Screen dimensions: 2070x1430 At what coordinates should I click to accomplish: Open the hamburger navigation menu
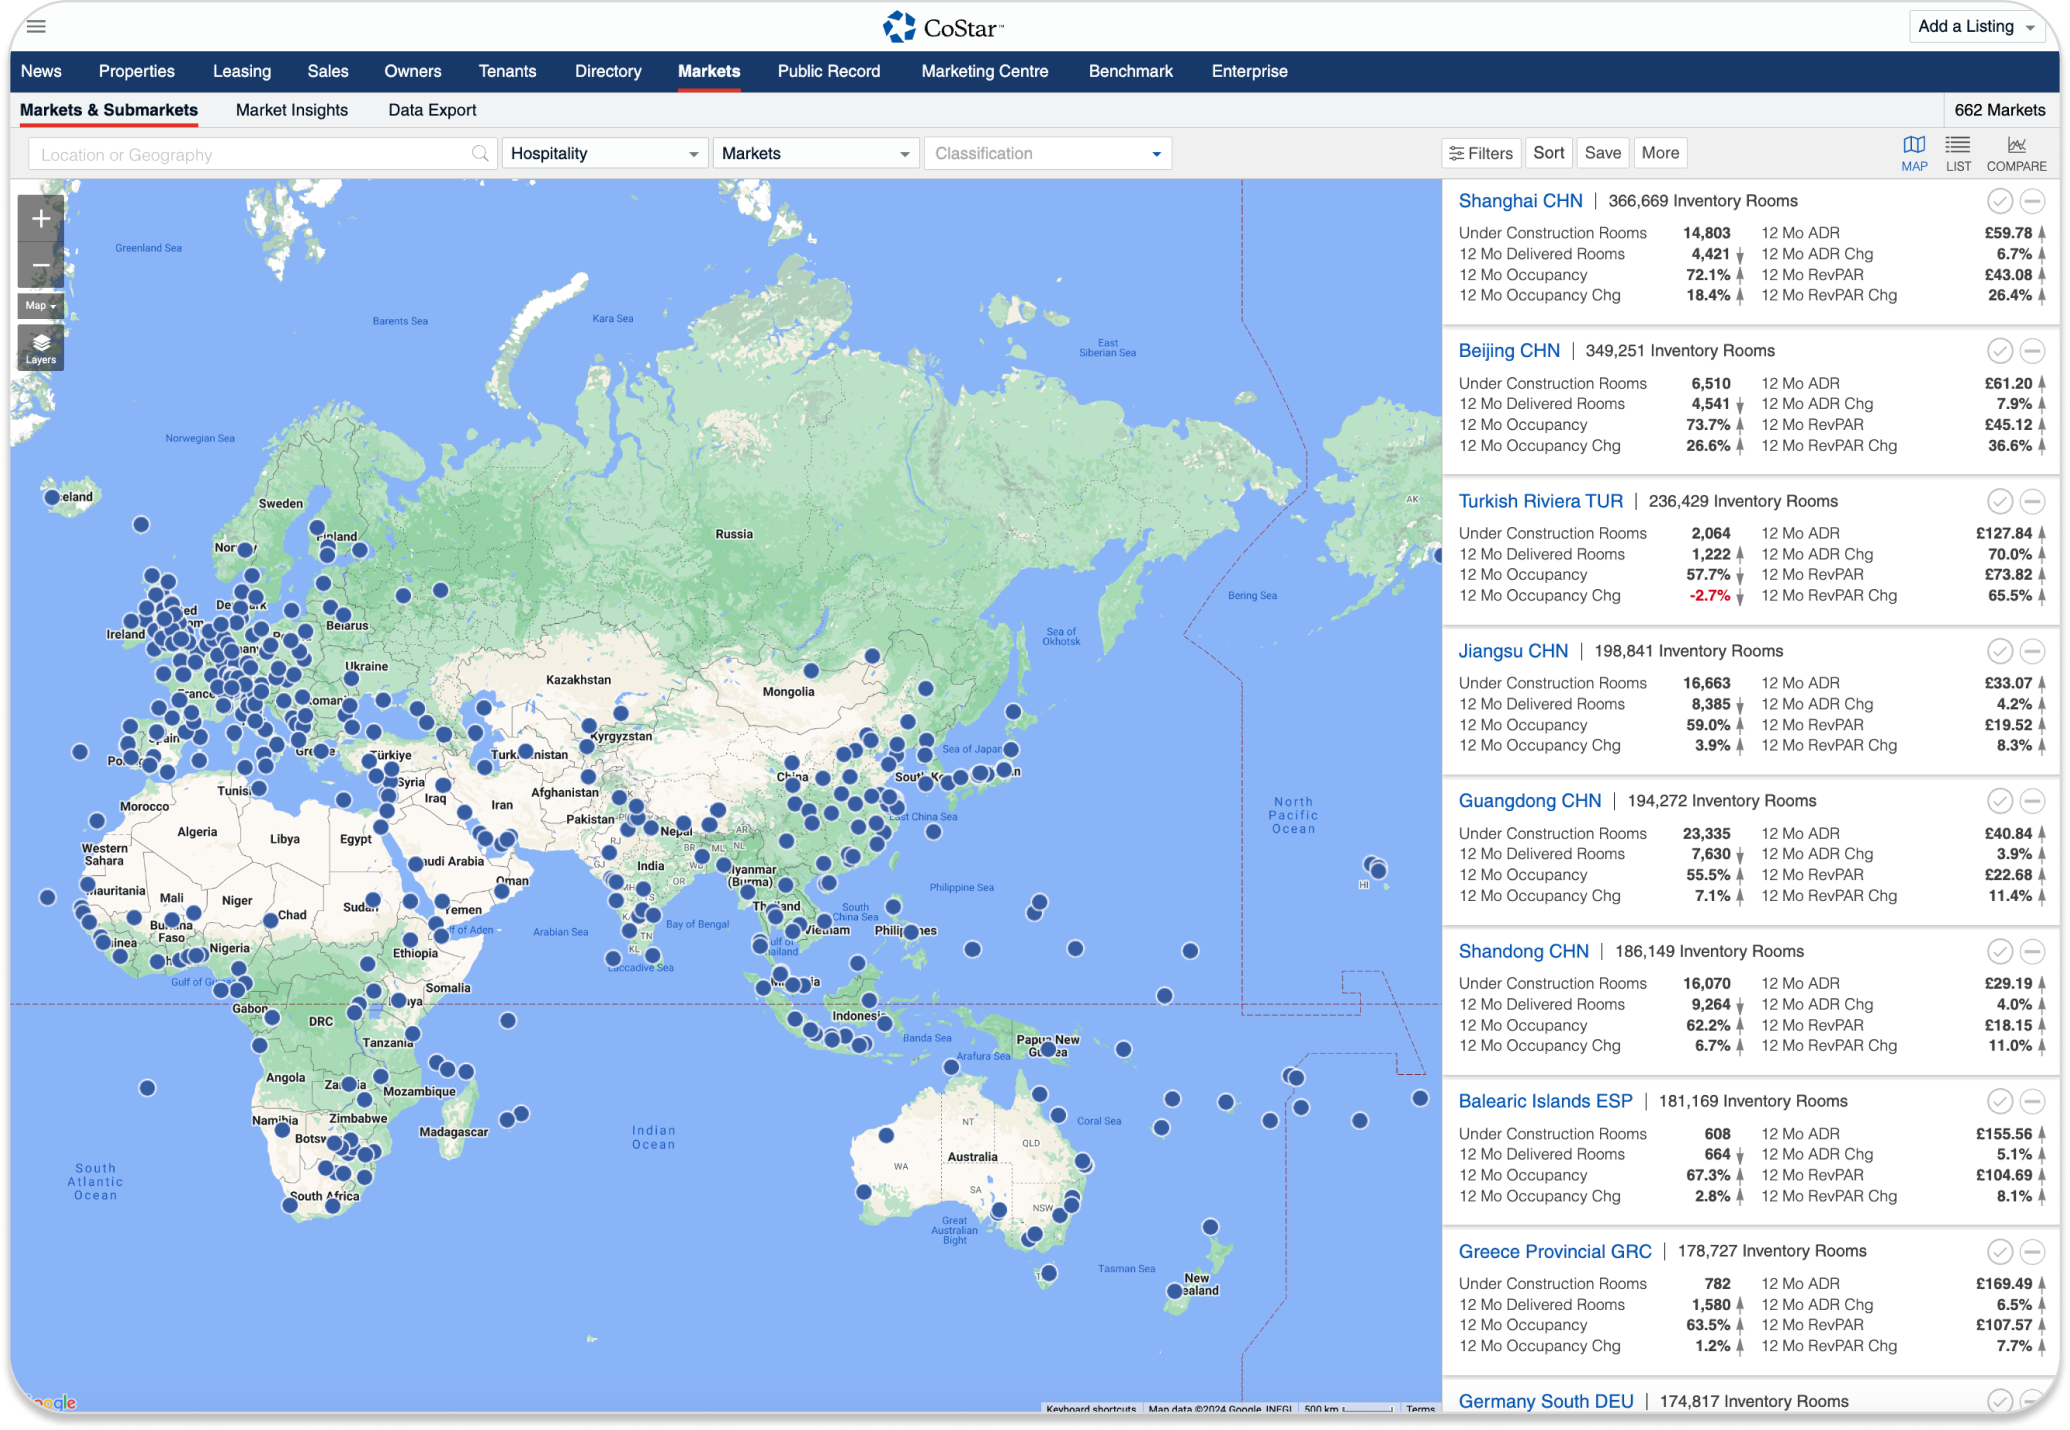pyautogui.click(x=36, y=26)
